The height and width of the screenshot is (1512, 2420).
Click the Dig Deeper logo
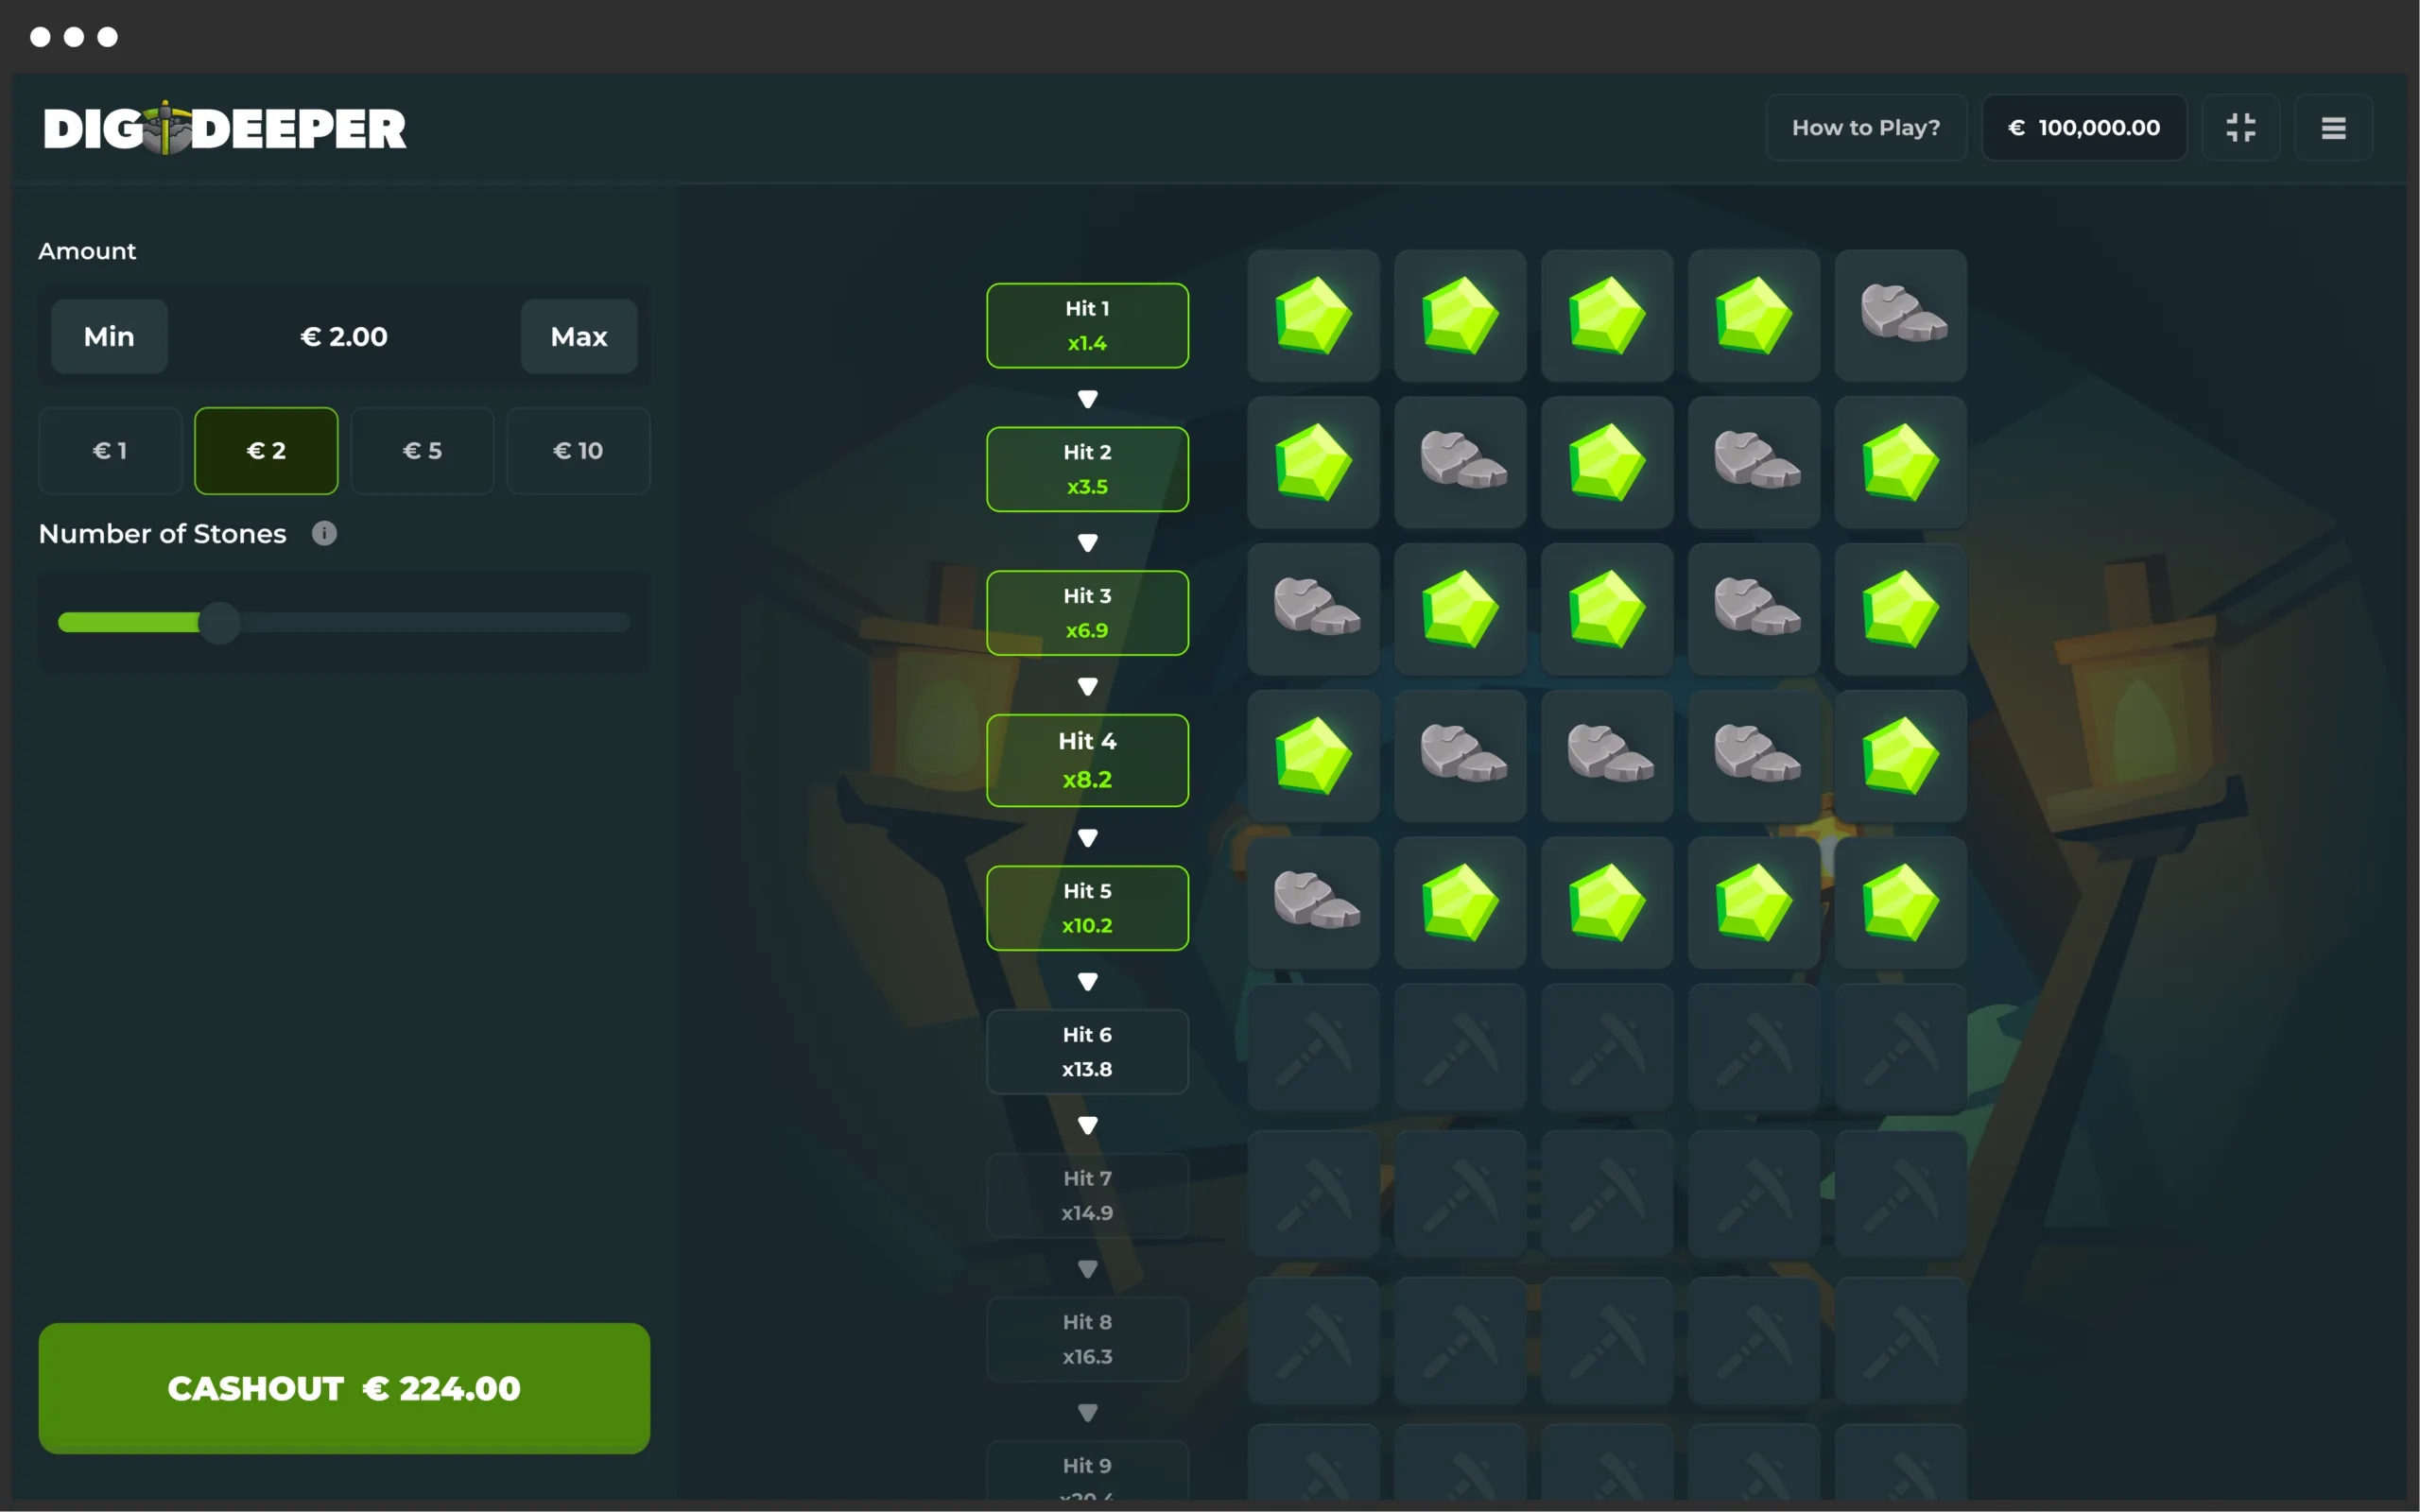pyautogui.click(x=225, y=128)
